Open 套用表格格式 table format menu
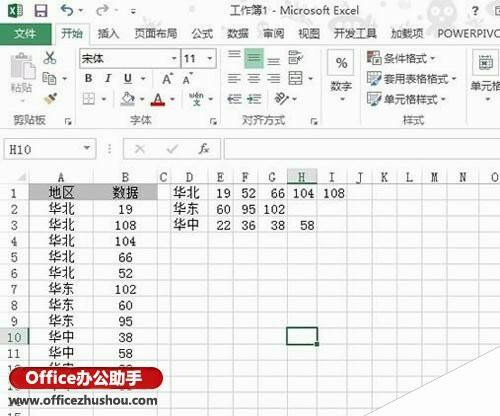The height and width of the screenshot is (416, 500). tap(411, 79)
